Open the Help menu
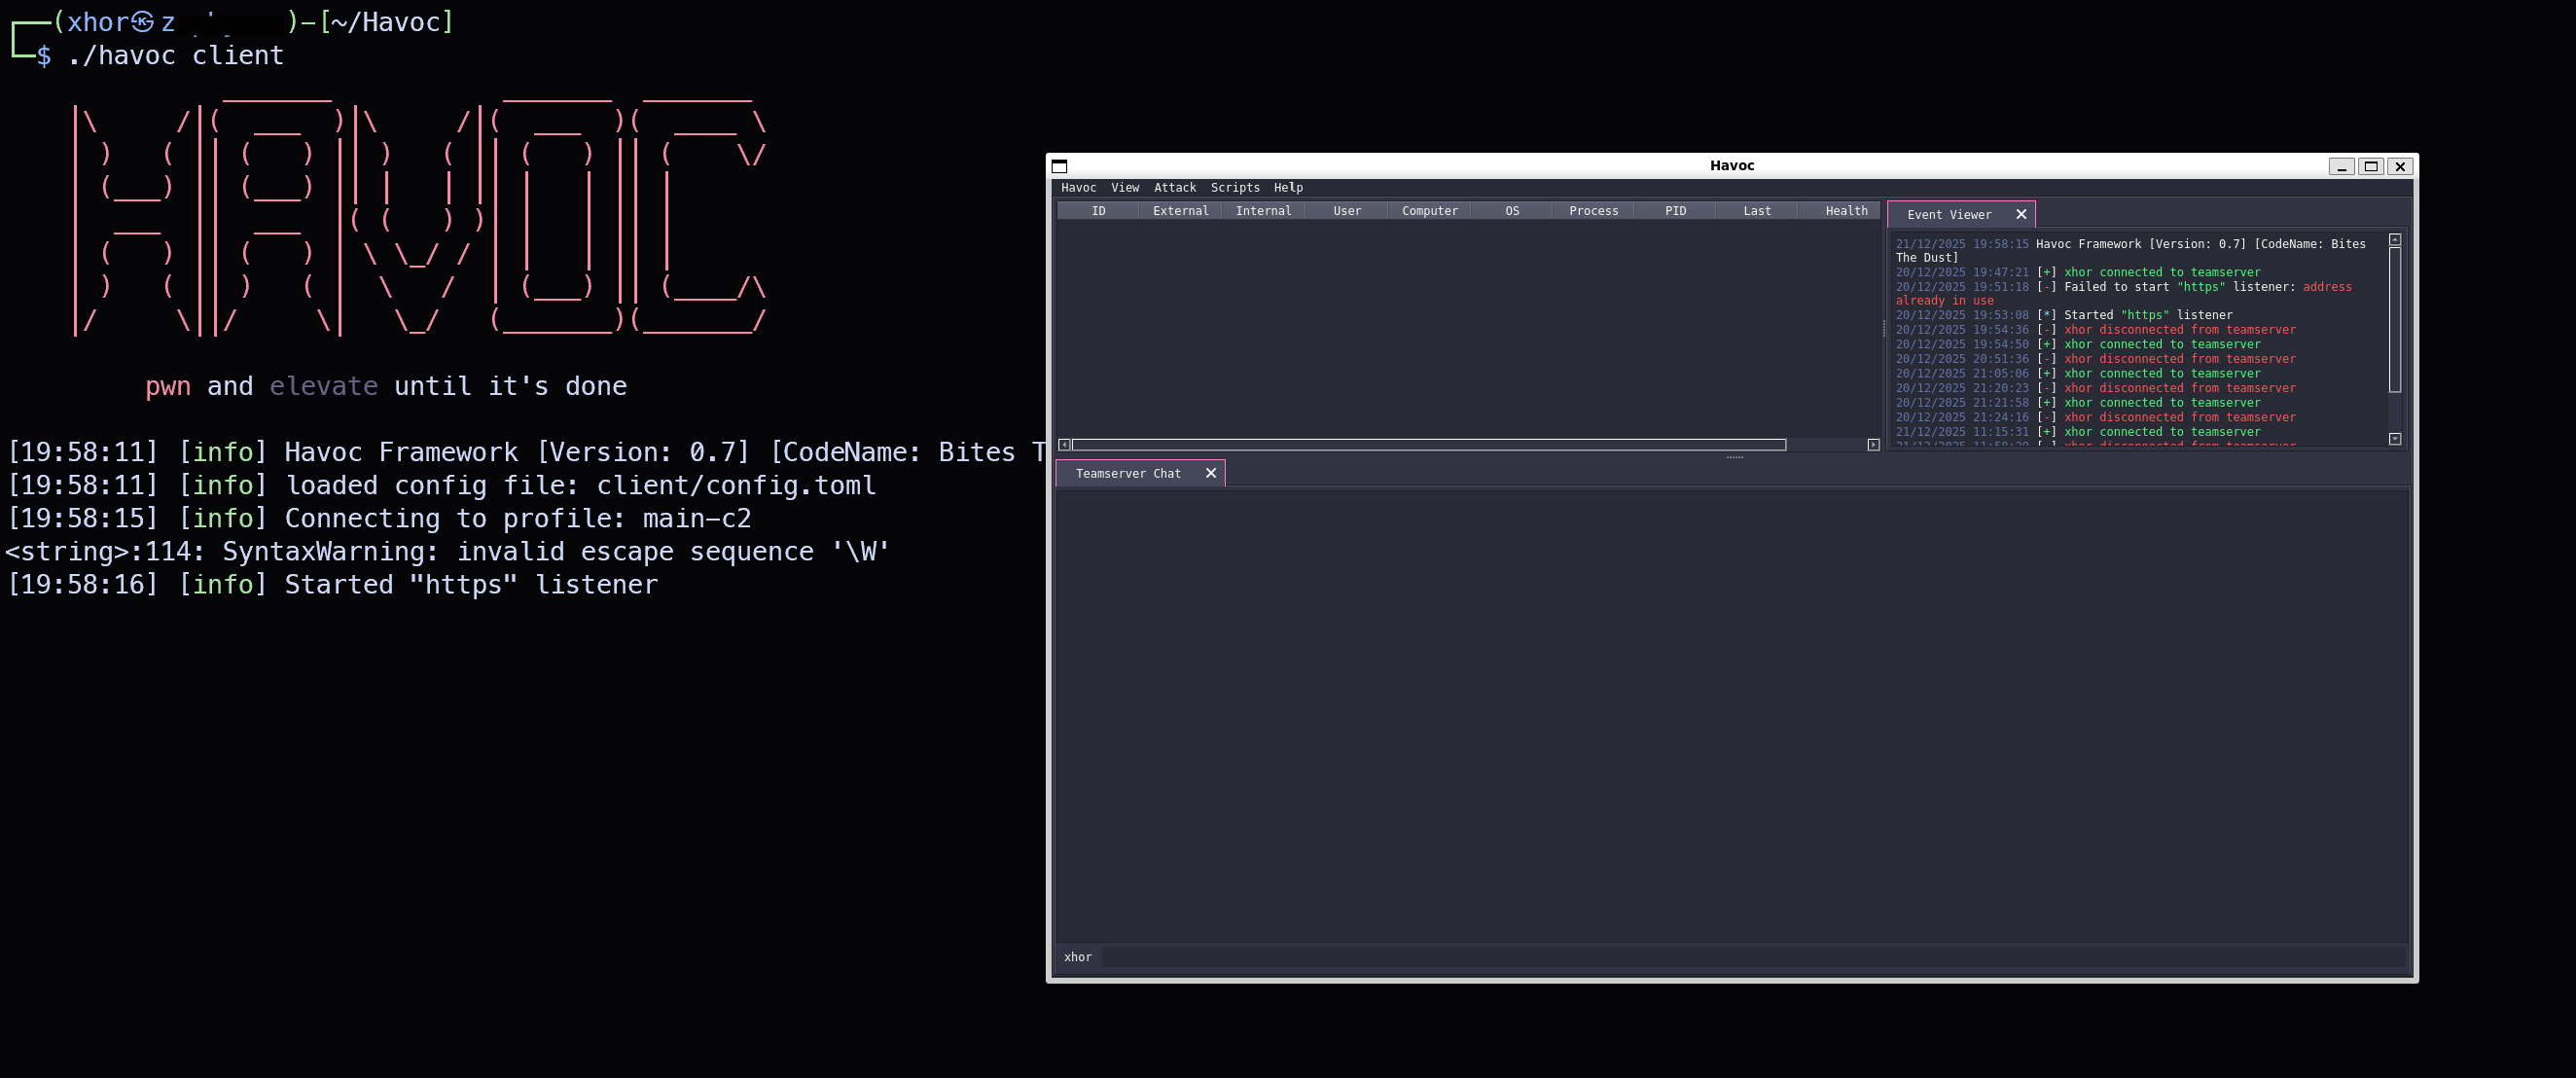This screenshot has height=1078, width=2576. coord(1288,188)
